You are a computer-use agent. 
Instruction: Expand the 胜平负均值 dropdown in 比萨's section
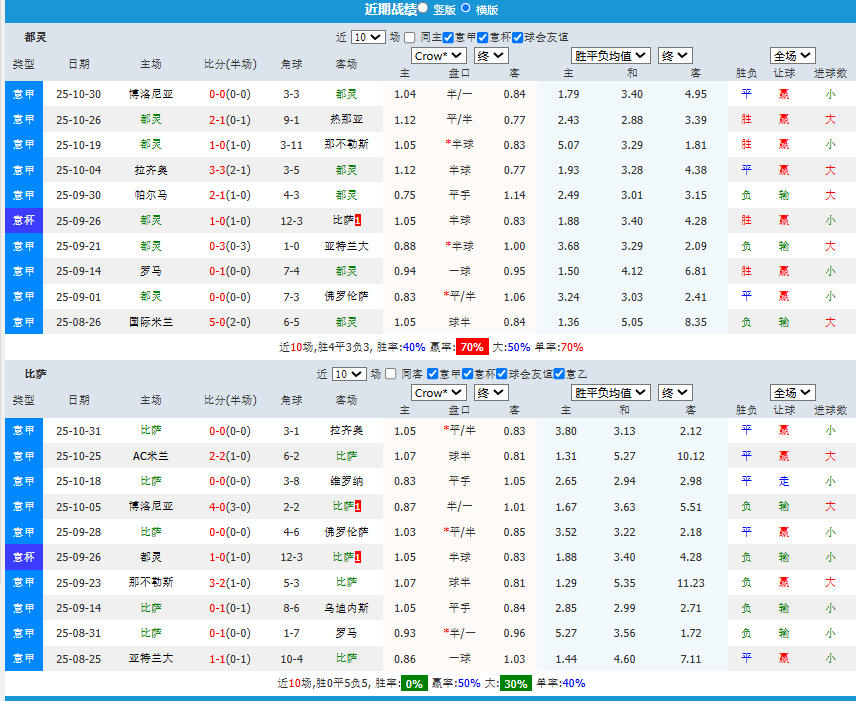610,393
